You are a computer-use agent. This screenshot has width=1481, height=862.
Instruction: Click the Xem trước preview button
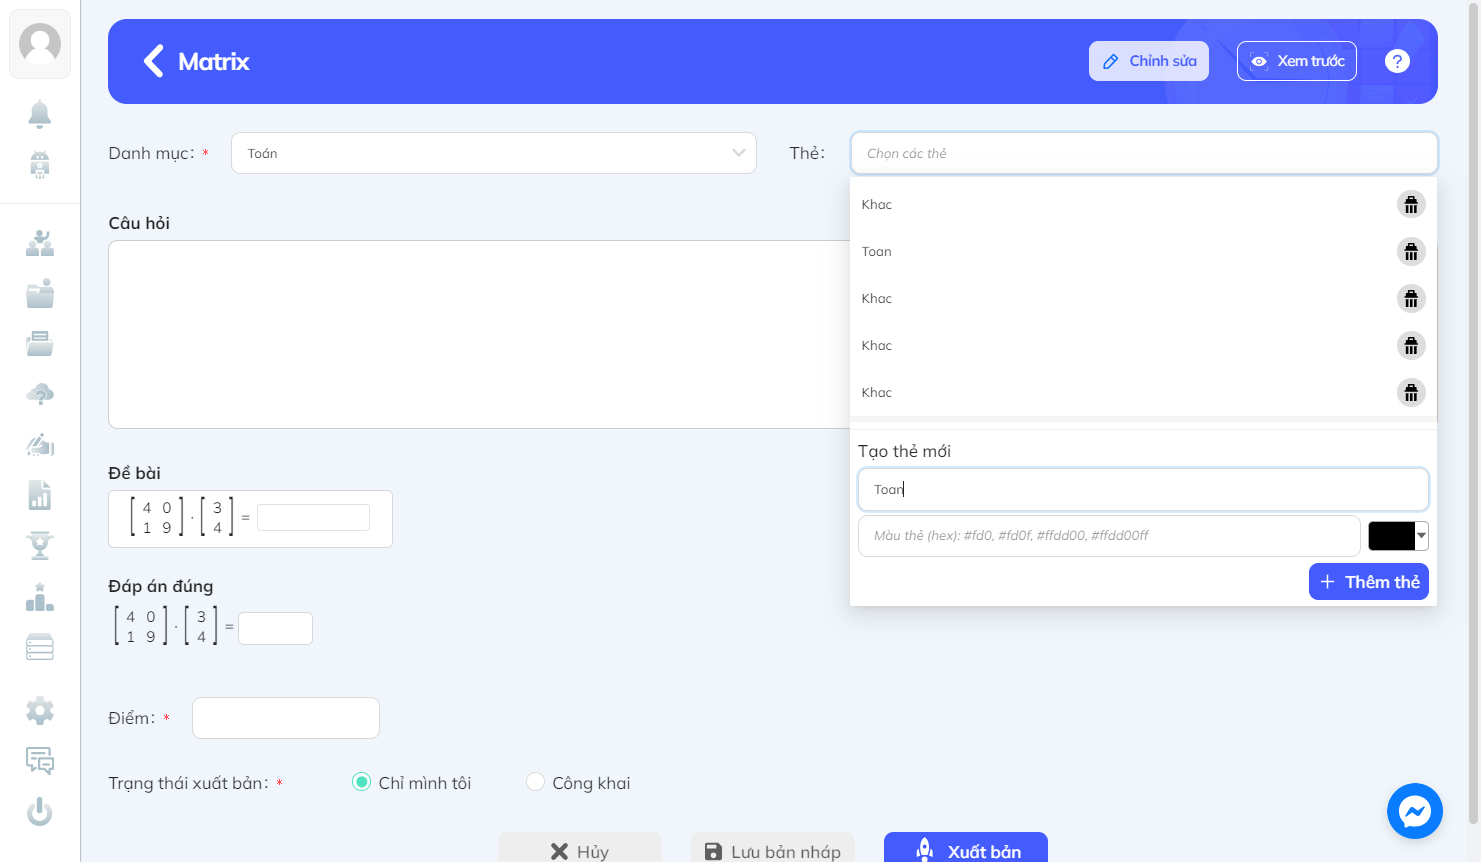(1297, 61)
